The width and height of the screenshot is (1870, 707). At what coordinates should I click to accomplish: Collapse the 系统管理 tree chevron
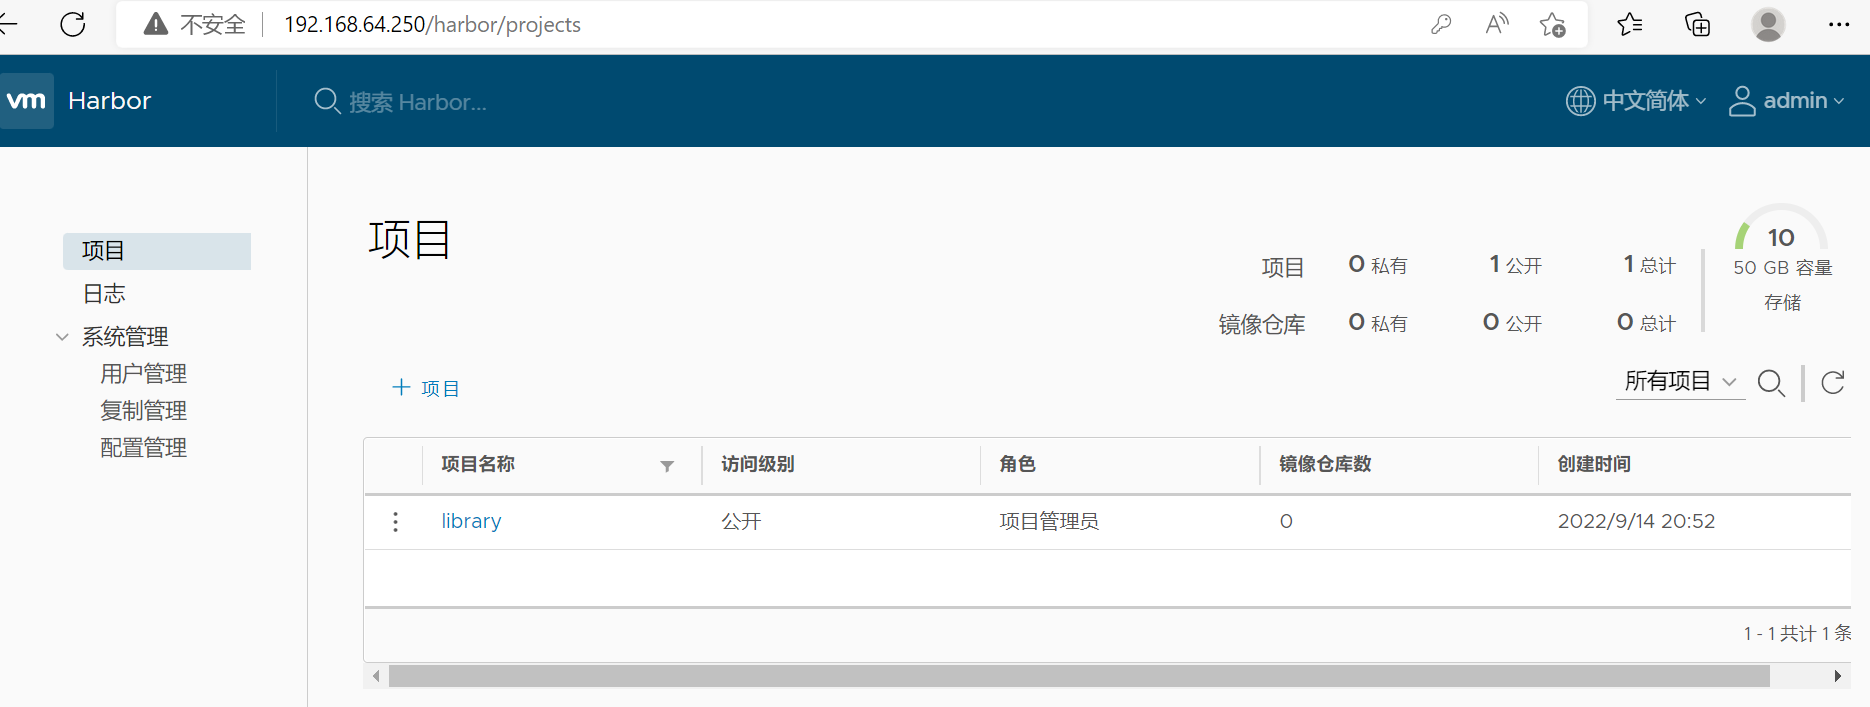[x=62, y=337]
